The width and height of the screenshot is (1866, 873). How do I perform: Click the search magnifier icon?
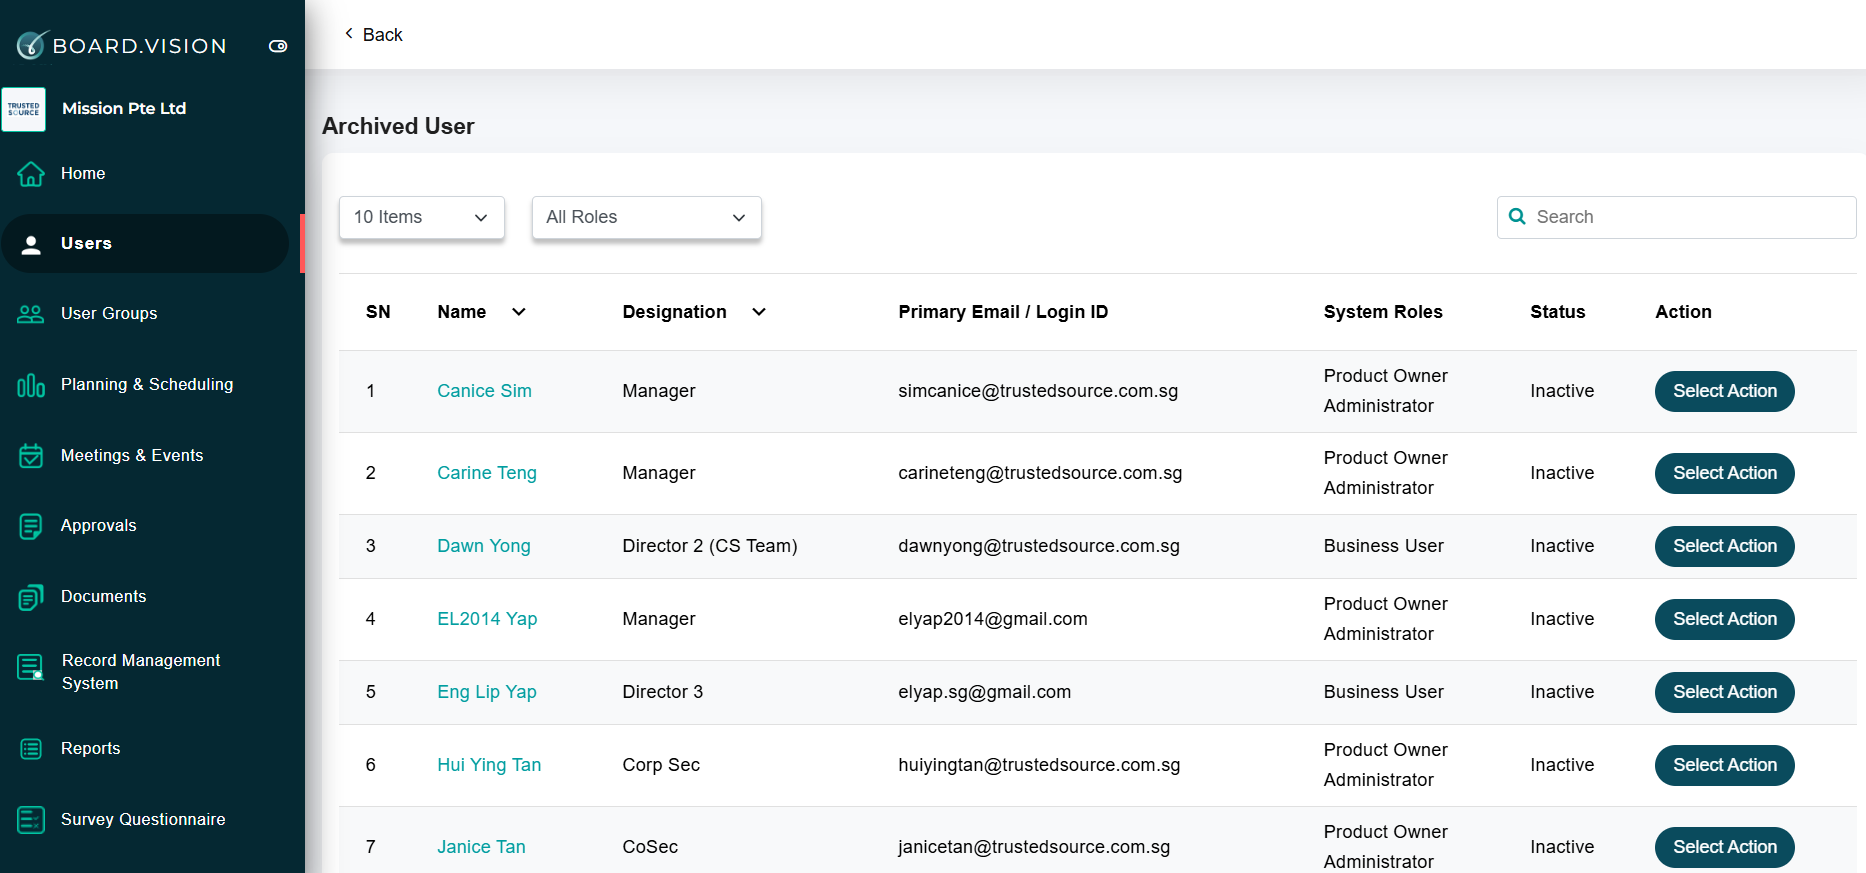tap(1517, 217)
